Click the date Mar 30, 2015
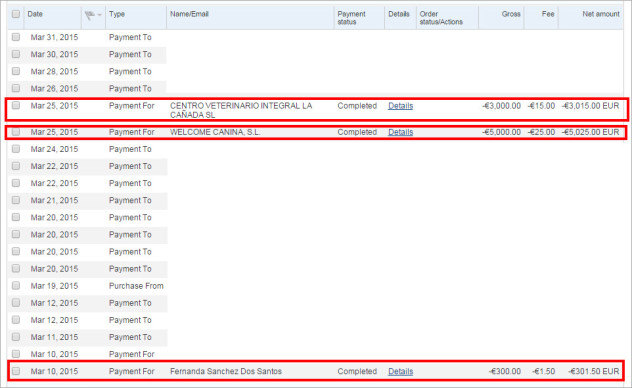The image size is (632, 388). (x=54, y=54)
